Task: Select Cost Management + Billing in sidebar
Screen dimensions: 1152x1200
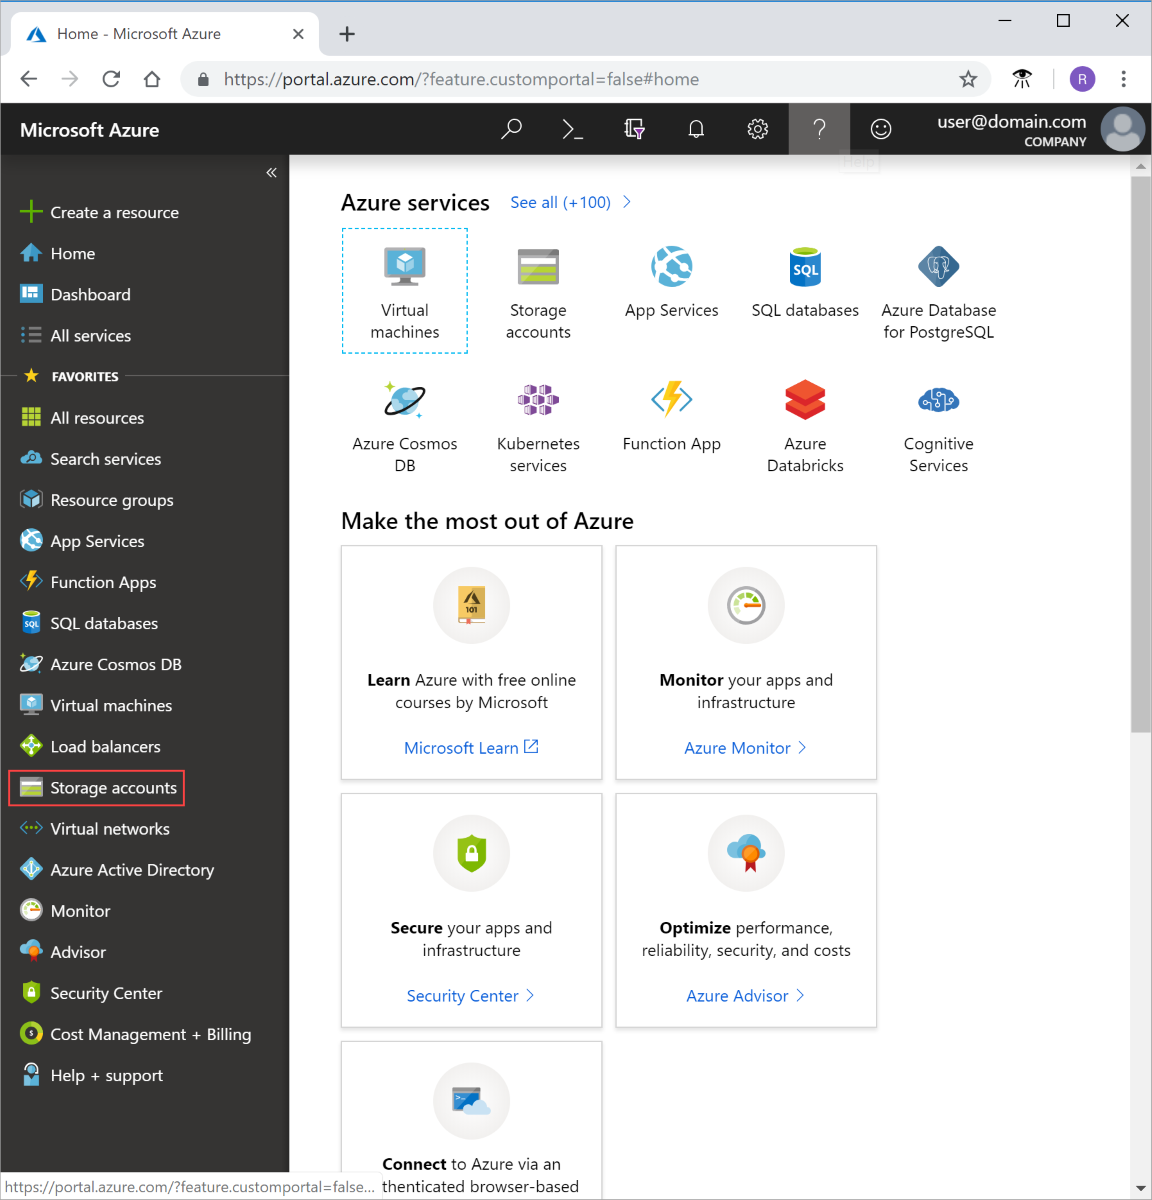Action: click(150, 1034)
